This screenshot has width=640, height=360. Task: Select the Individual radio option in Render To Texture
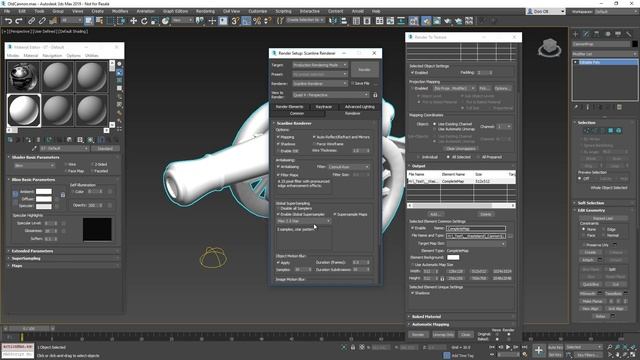[x=418, y=157]
